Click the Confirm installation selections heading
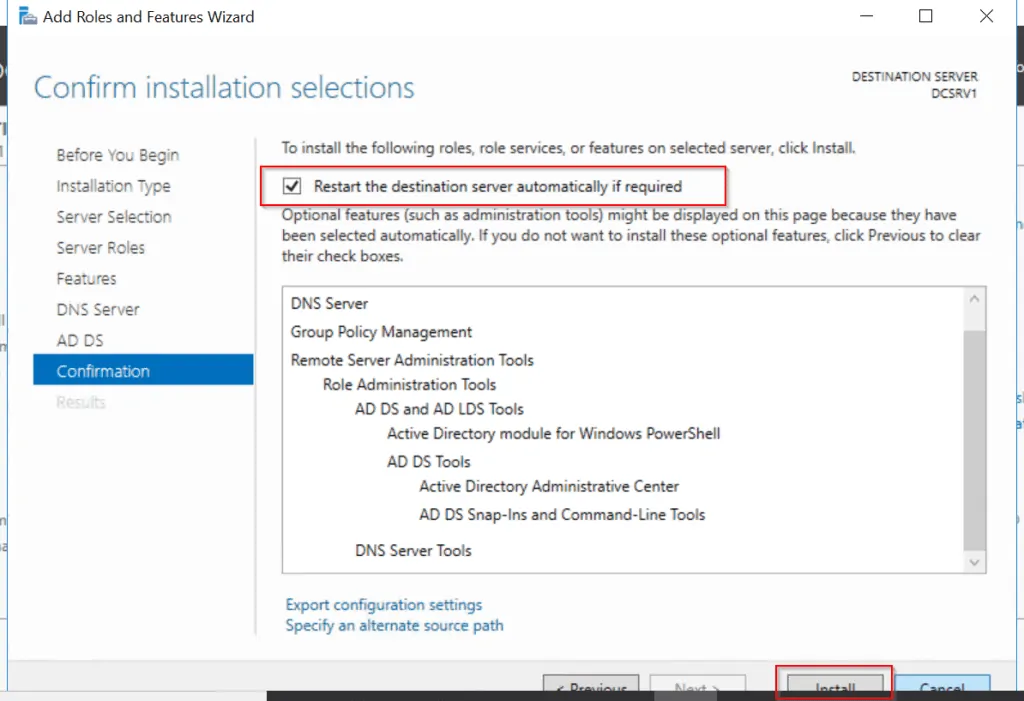 tap(224, 88)
